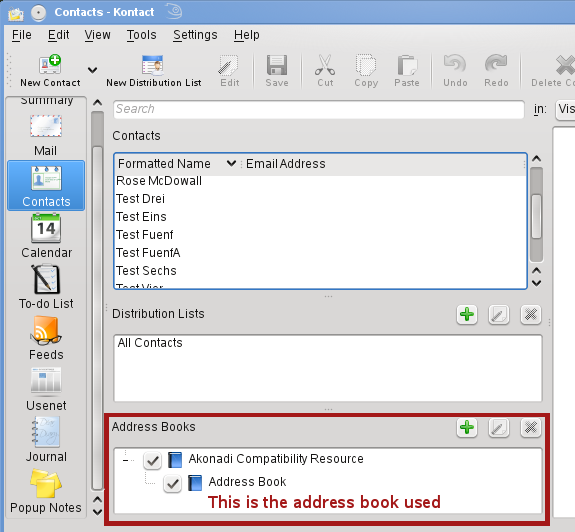Viewport: 575px width, 532px height.
Task: Delete the selected address book
Action: [531, 428]
